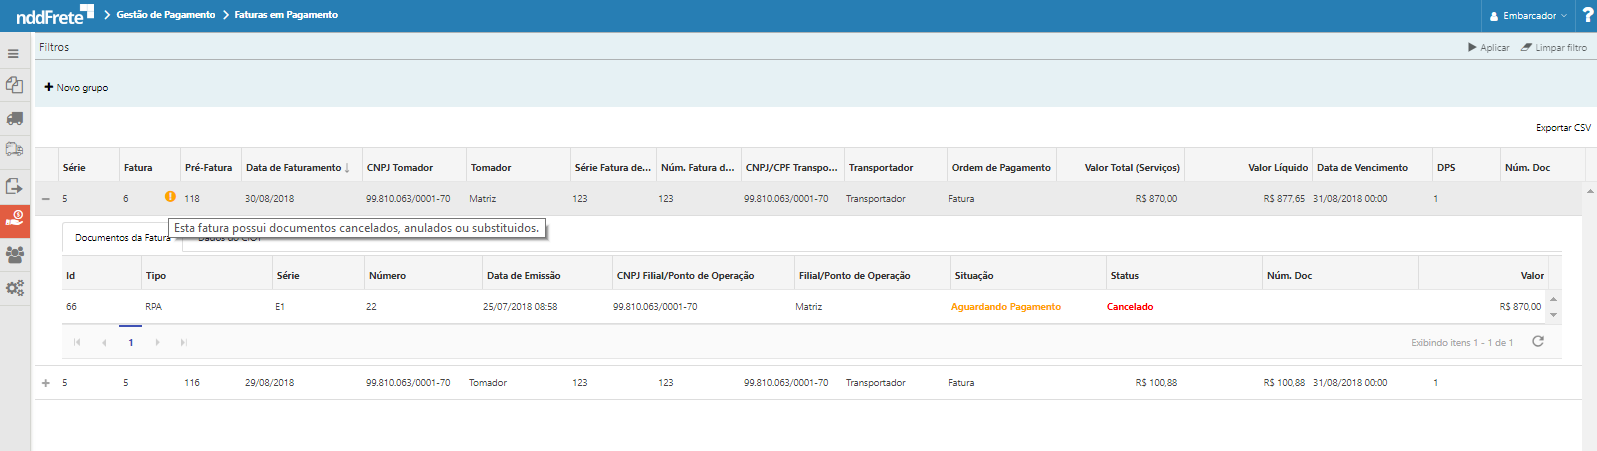The width and height of the screenshot is (1597, 451).
Task: Add a filter with Novo grupo
Action: click(76, 88)
